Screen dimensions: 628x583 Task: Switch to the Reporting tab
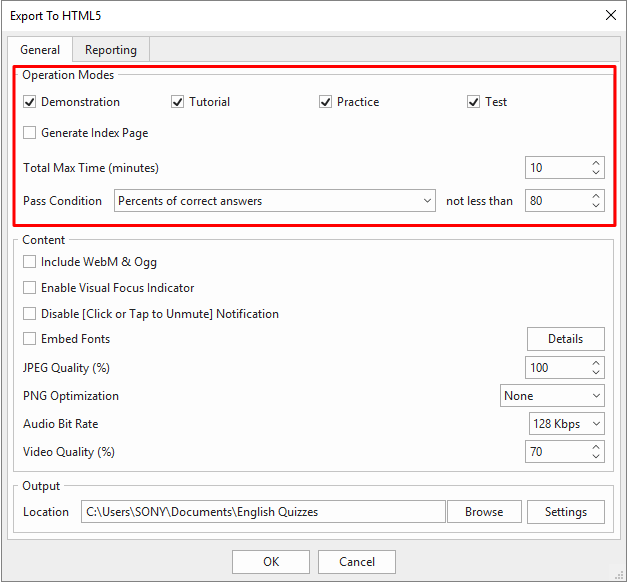coord(110,50)
